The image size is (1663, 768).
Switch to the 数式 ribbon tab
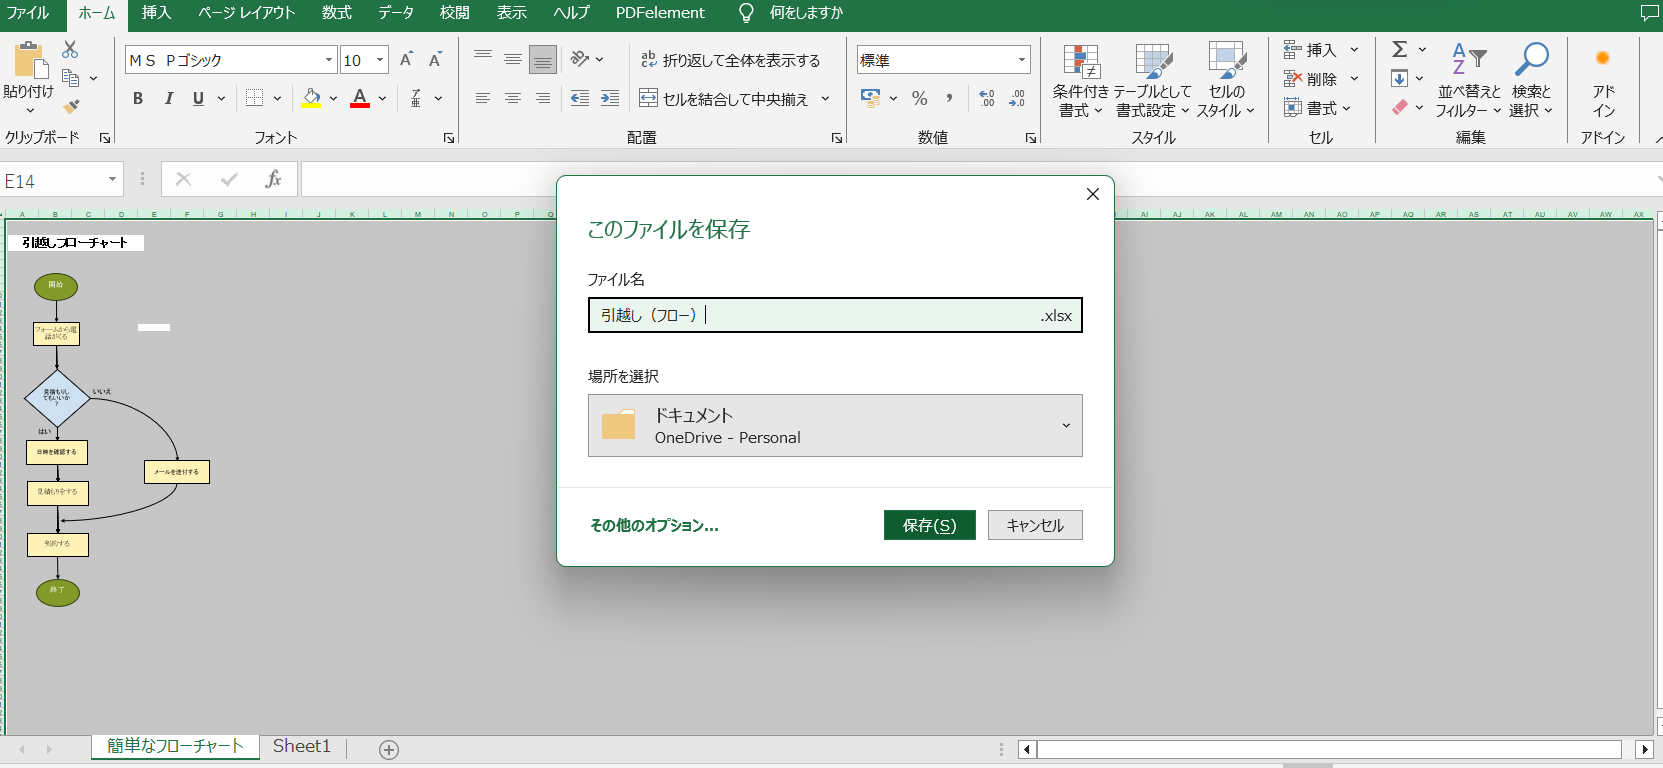336,13
